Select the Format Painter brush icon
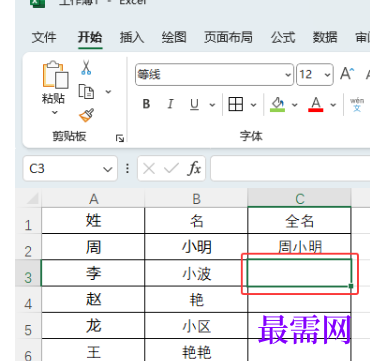 (86, 115)
